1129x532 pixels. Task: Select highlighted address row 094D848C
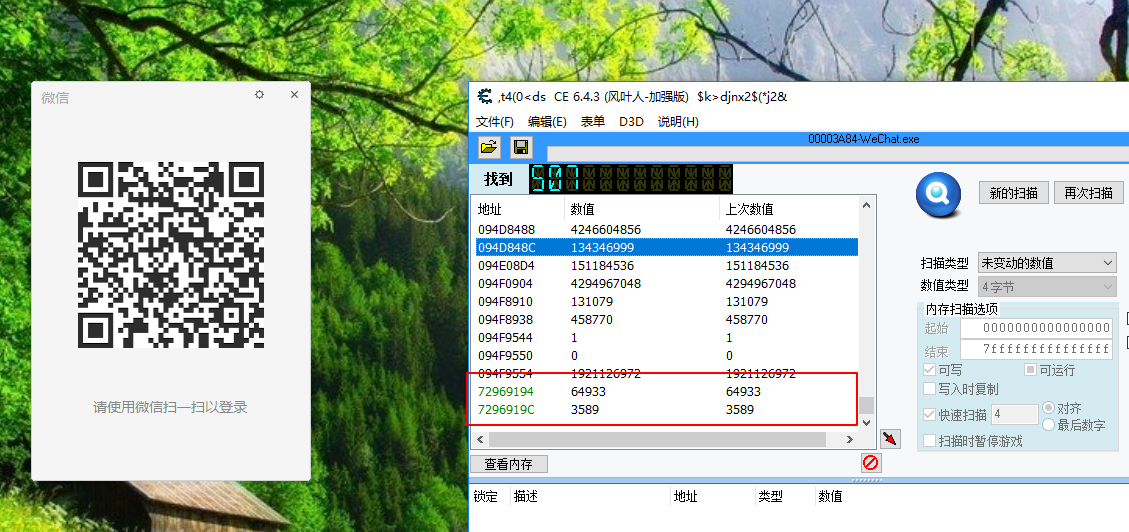(667, 248)
